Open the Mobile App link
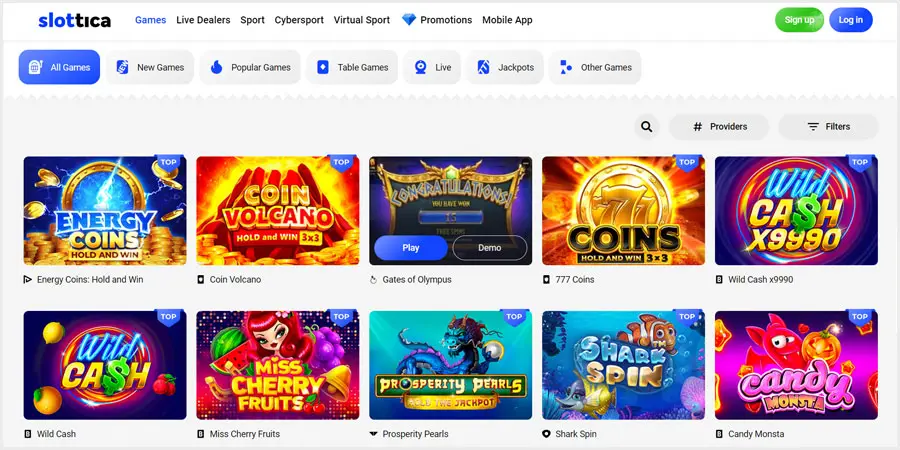900x450 pixels. tap(507, 20)
